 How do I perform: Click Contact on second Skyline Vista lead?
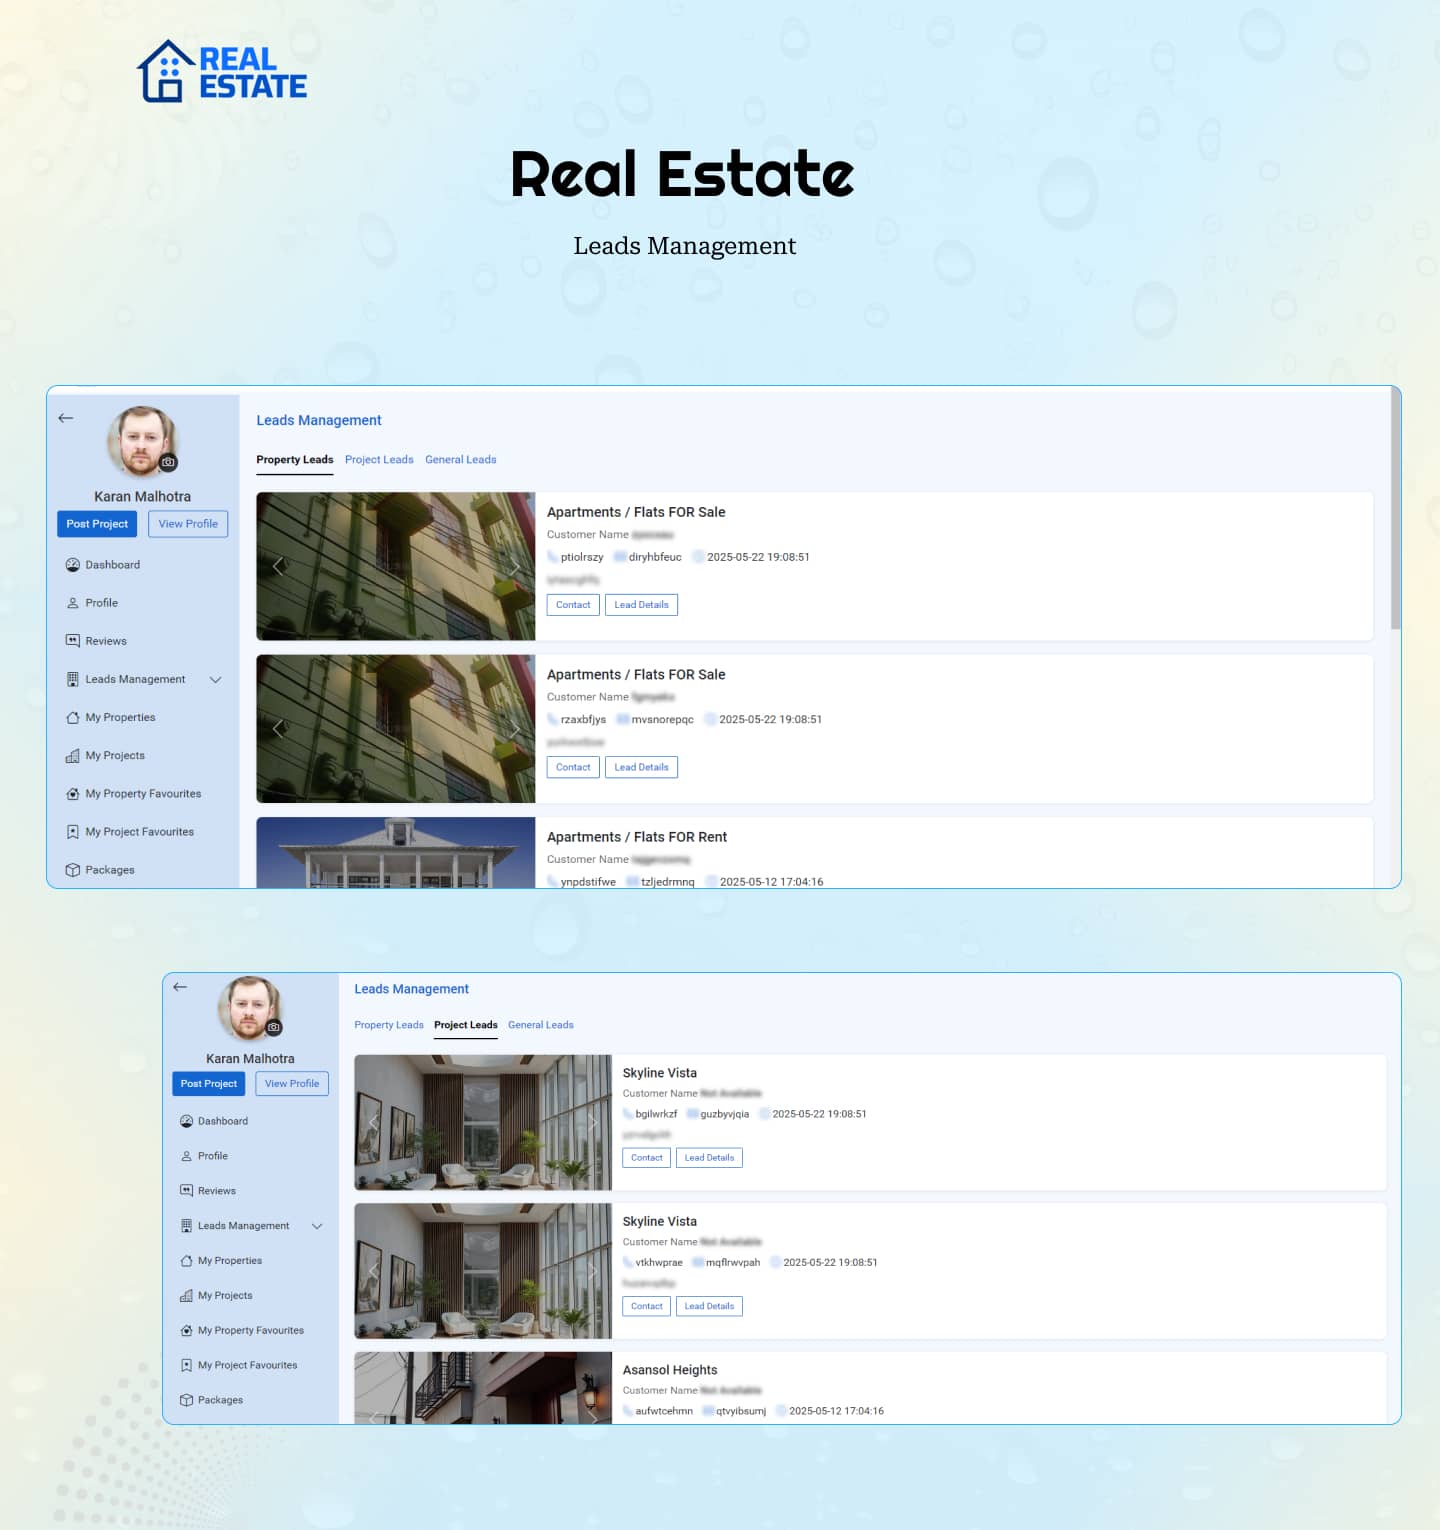tap(647, 1306)
